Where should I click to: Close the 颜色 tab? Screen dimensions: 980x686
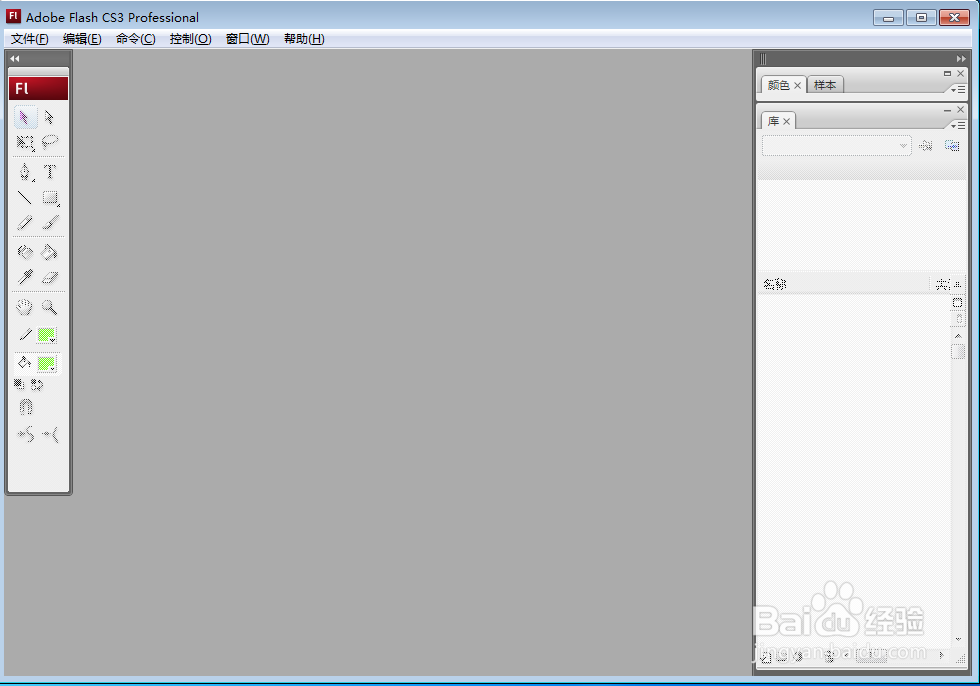click(798, 86)
